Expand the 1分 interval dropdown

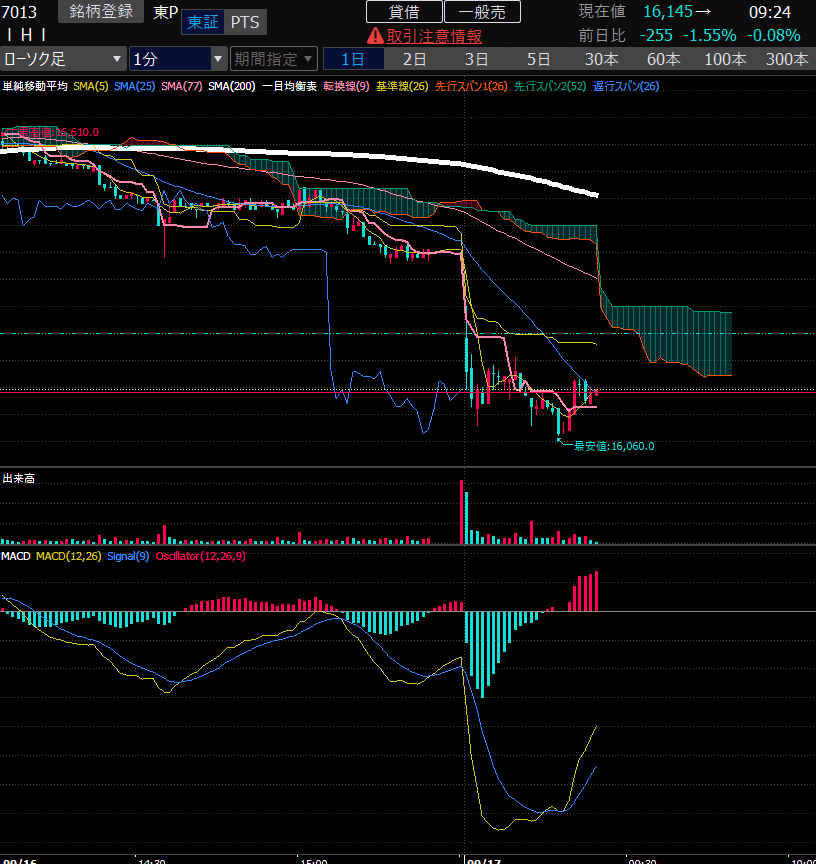point(178,59)
